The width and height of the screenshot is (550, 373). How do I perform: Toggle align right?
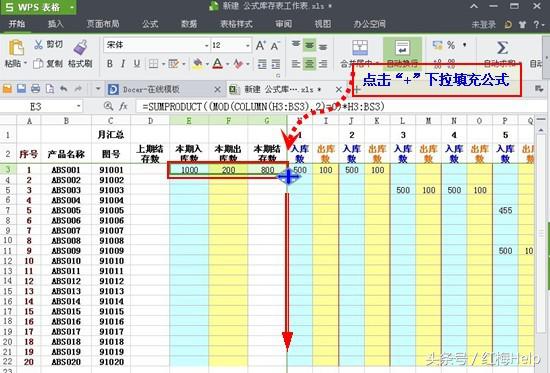click(323, 64)
